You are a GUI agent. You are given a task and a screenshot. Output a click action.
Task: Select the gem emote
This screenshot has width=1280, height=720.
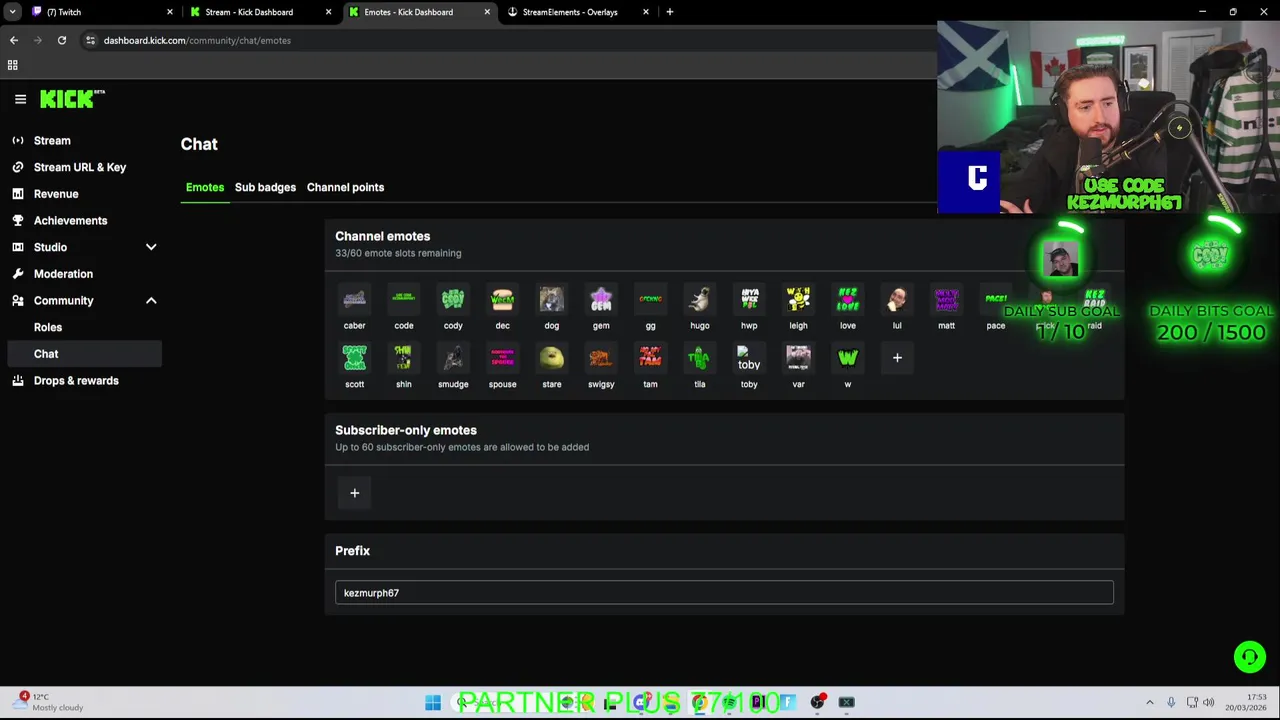tap(601, 299)
